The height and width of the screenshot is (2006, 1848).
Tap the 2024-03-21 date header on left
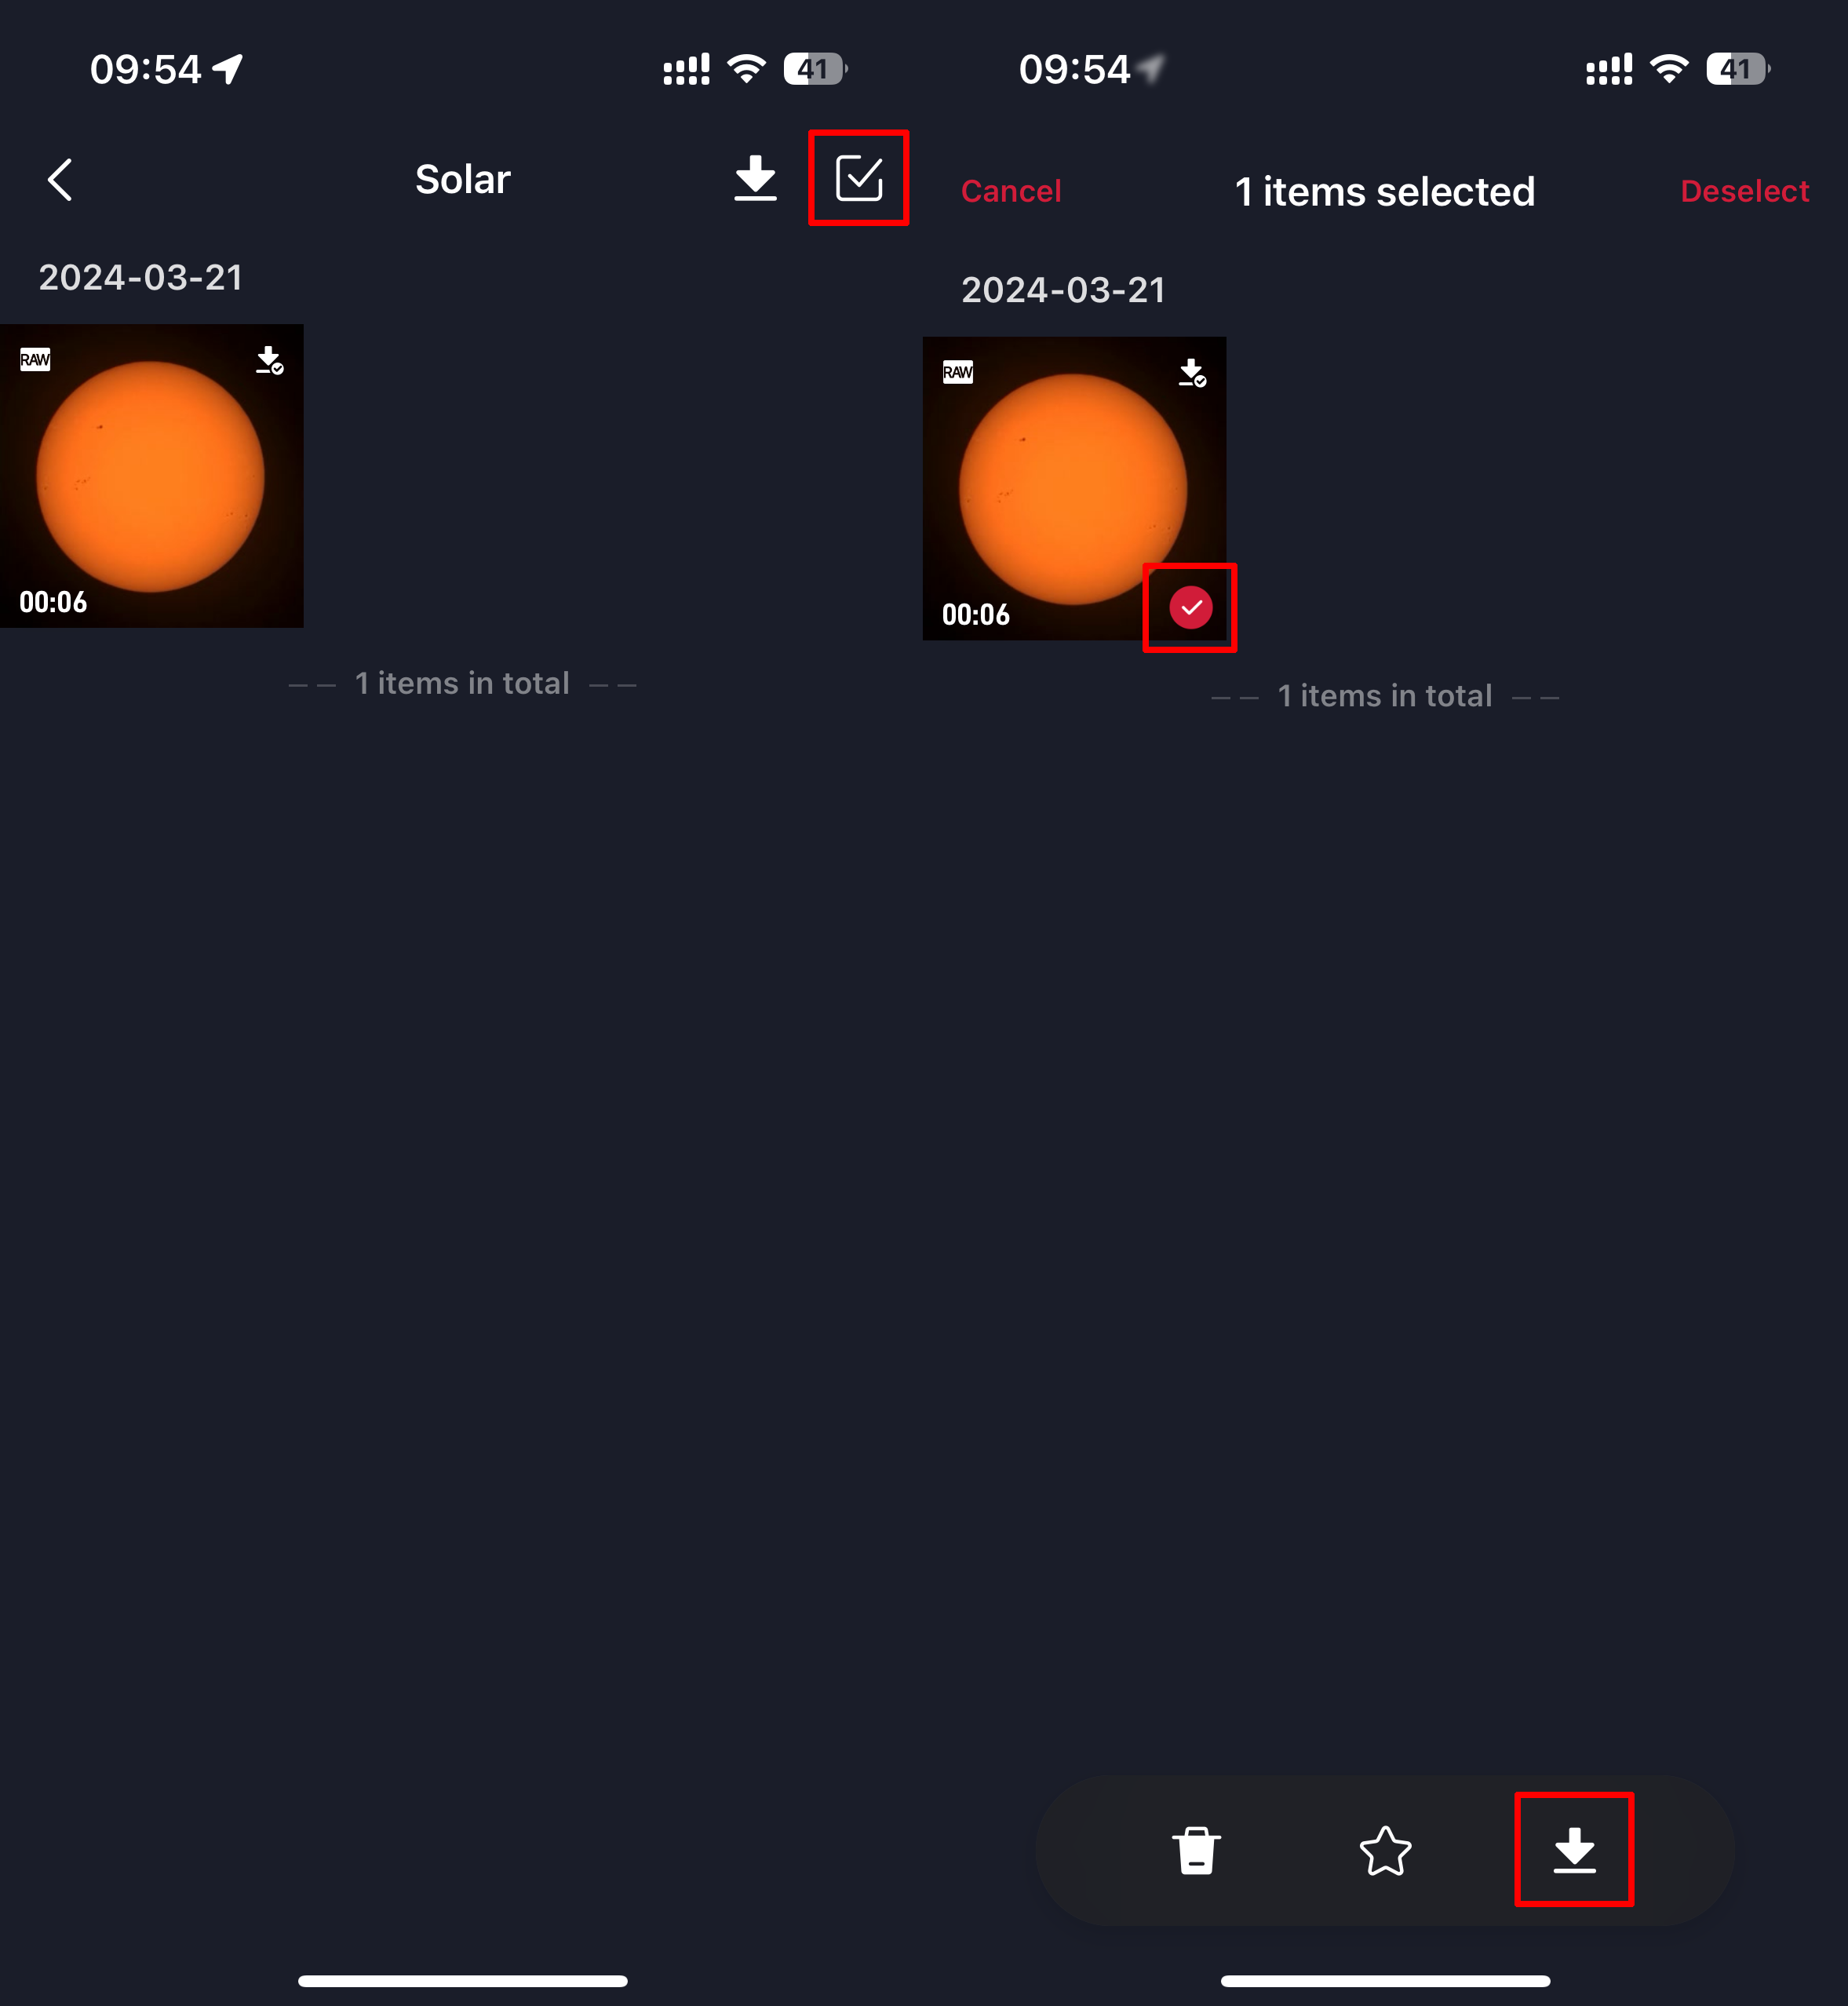[x=141, y=277]
